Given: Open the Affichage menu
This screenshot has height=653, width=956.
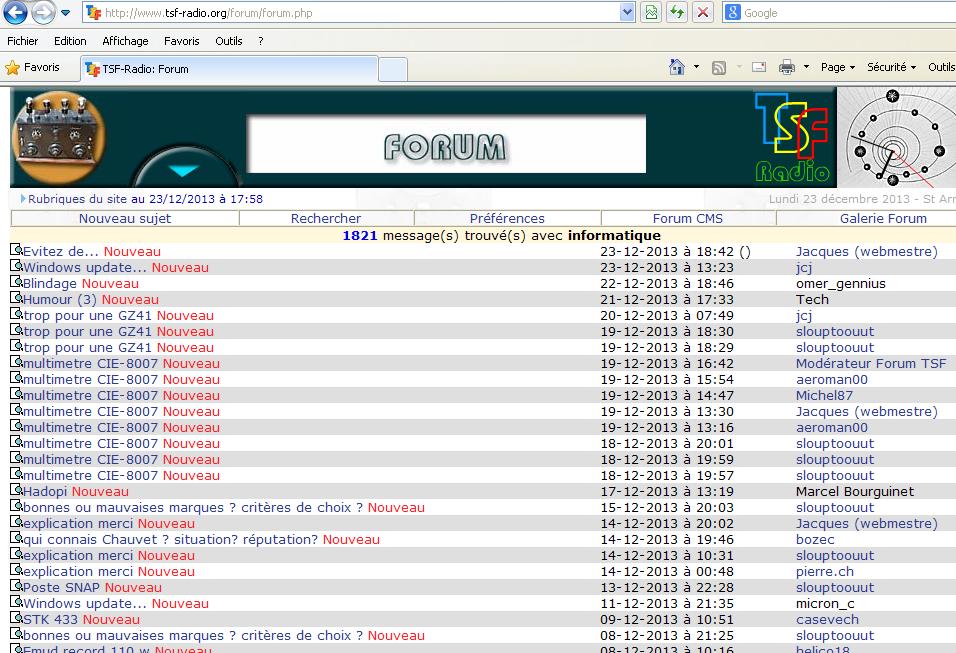Looking at the screenshot, I should [x=125, y=41].
